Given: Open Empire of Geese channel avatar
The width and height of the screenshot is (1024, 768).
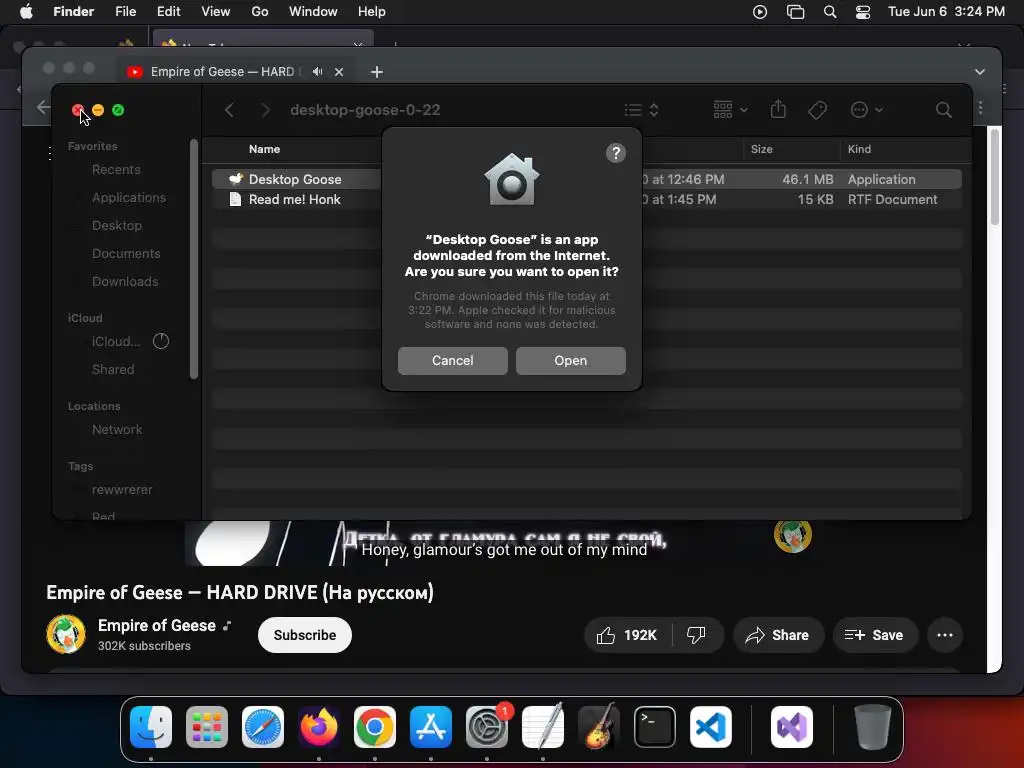Looking at the screenshot, I should point(65,634).
